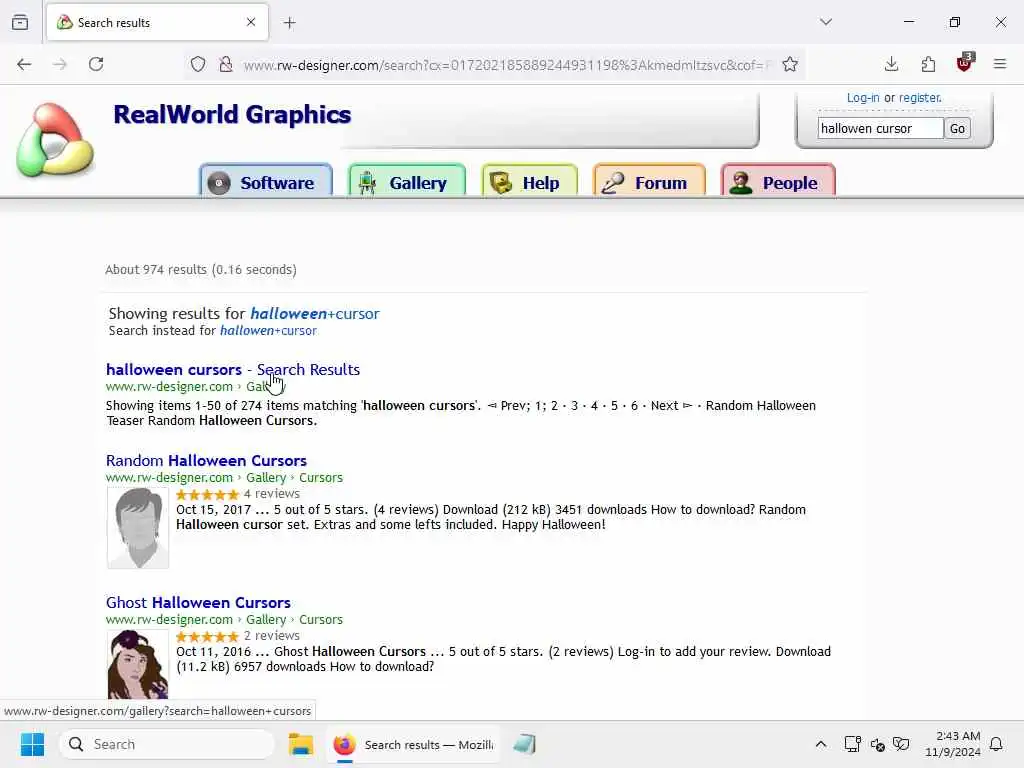Open the halloween+cursor corrected search link

(315, 313)
